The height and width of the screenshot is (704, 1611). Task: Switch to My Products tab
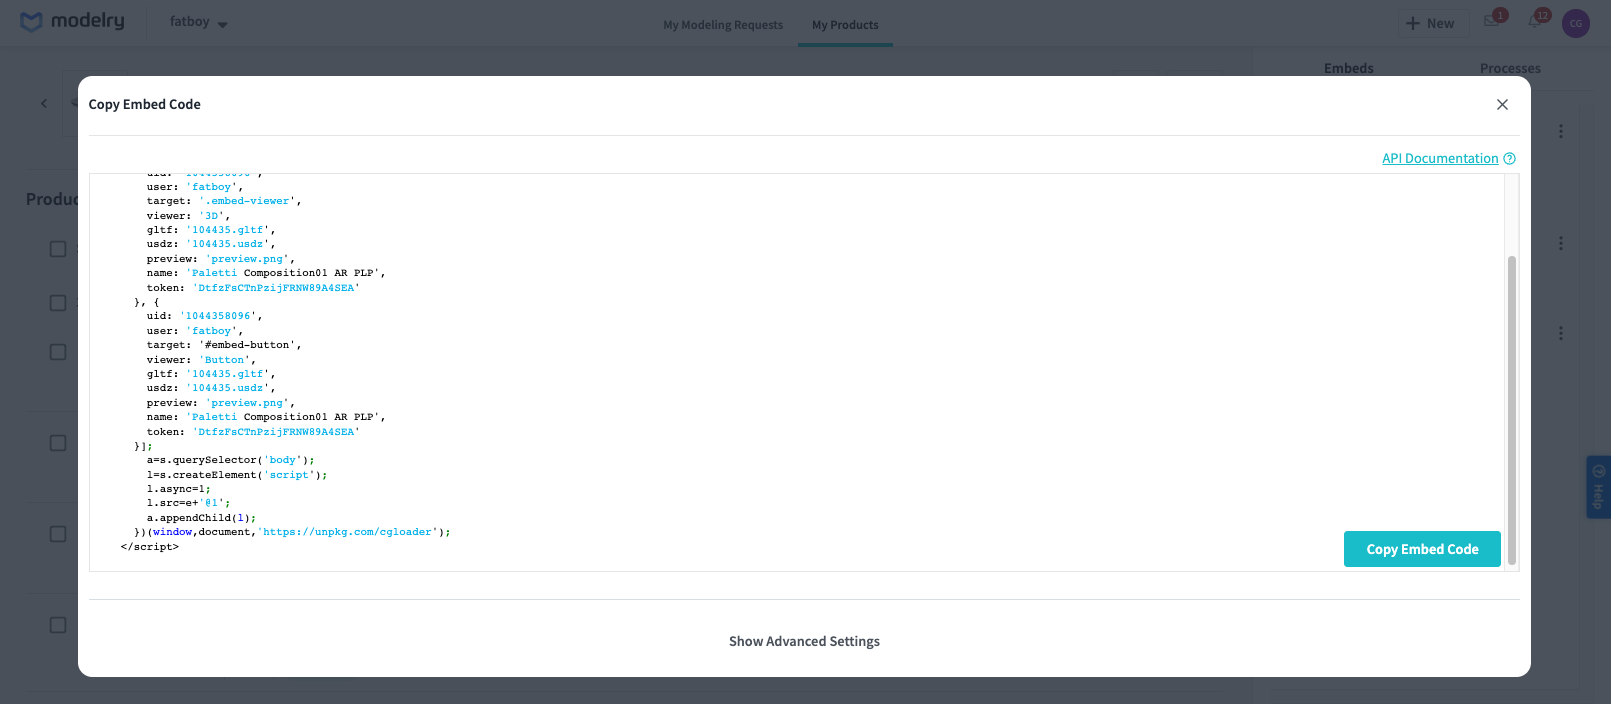[845, 25]
